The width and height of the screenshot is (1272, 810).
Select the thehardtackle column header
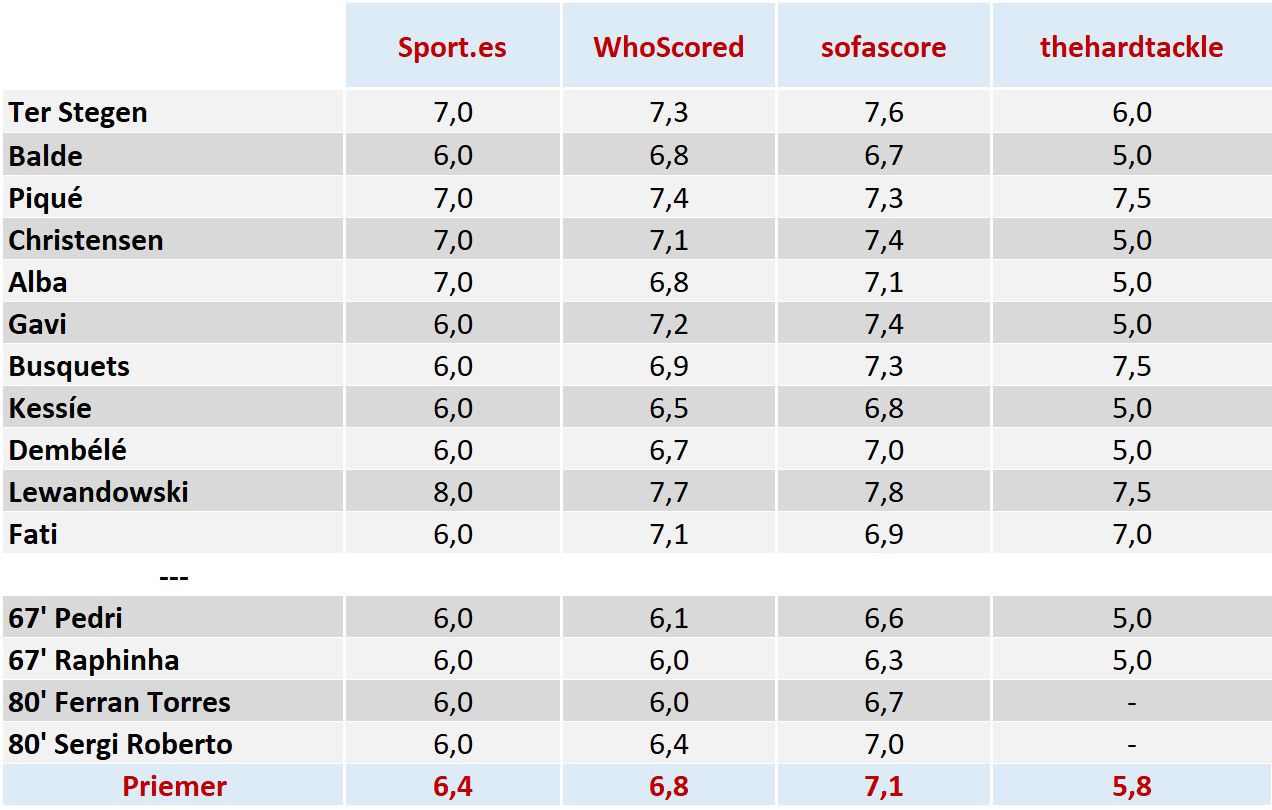tap(1131, 48)
